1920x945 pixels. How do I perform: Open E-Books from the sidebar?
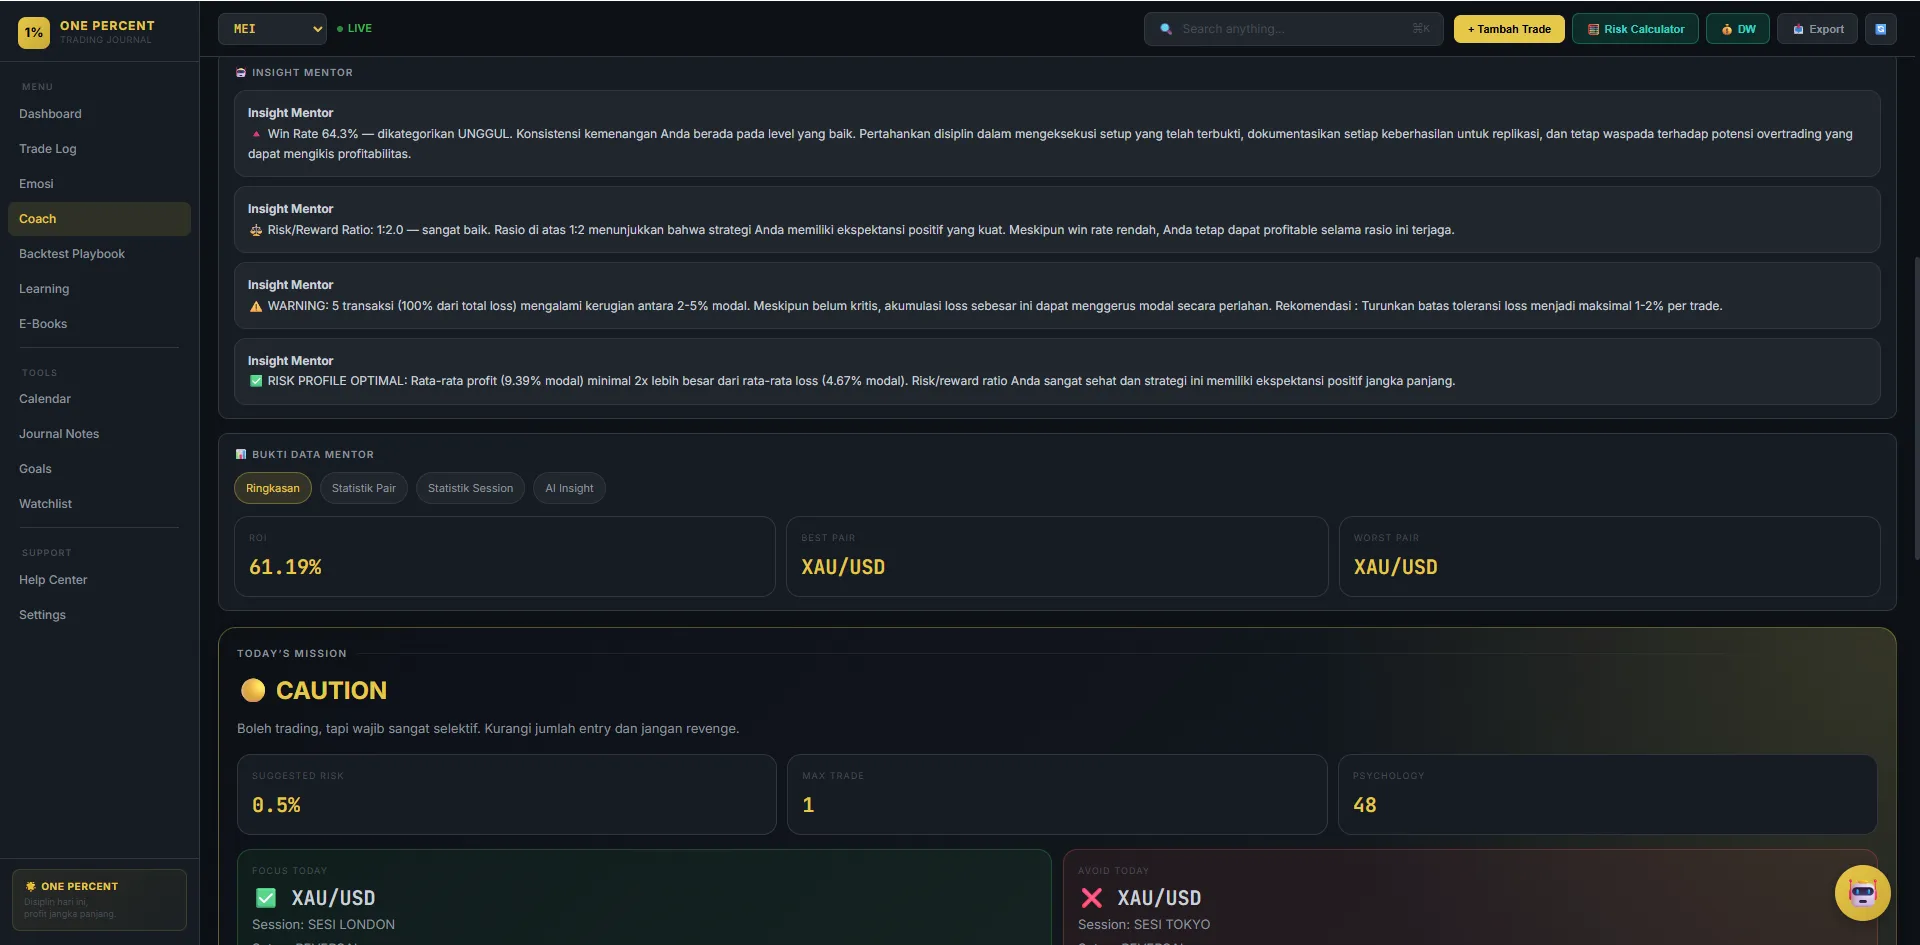click(x=99, y=324)
